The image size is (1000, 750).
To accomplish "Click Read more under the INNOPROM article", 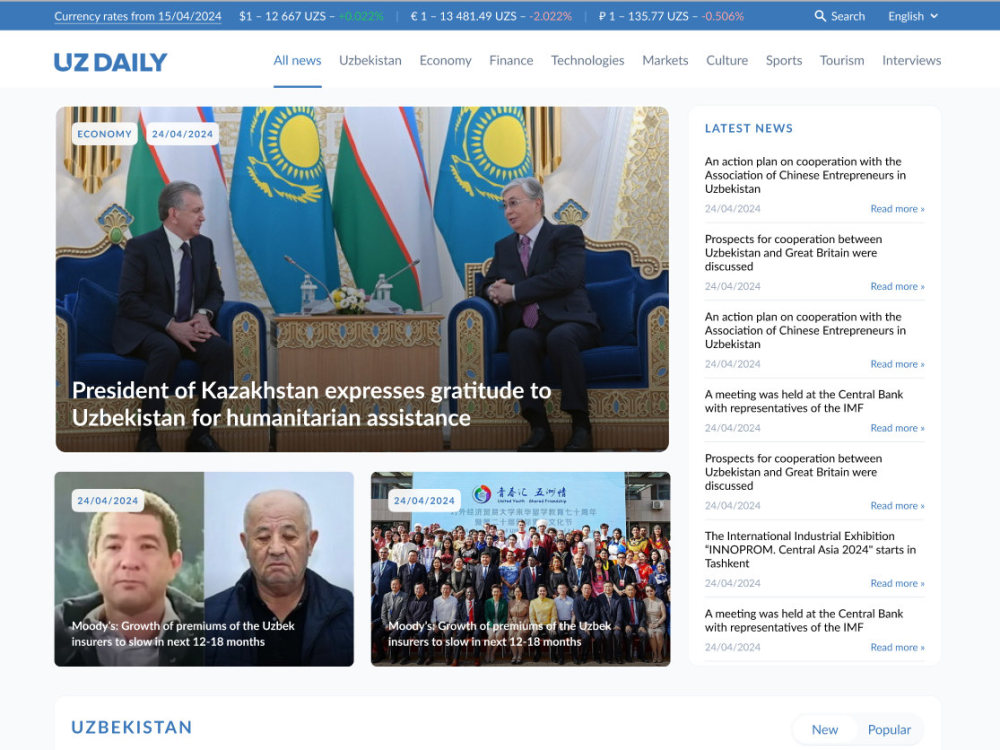I will coord(897,583).
